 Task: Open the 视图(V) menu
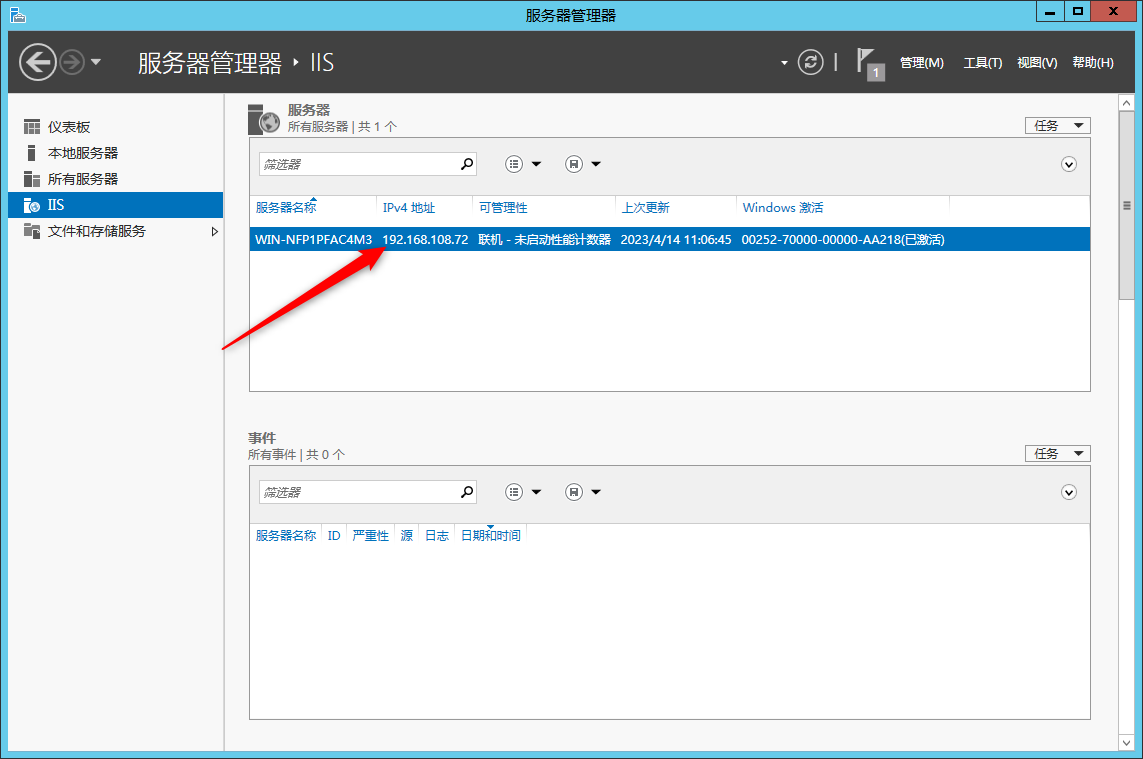click(x=1037, y=63)
